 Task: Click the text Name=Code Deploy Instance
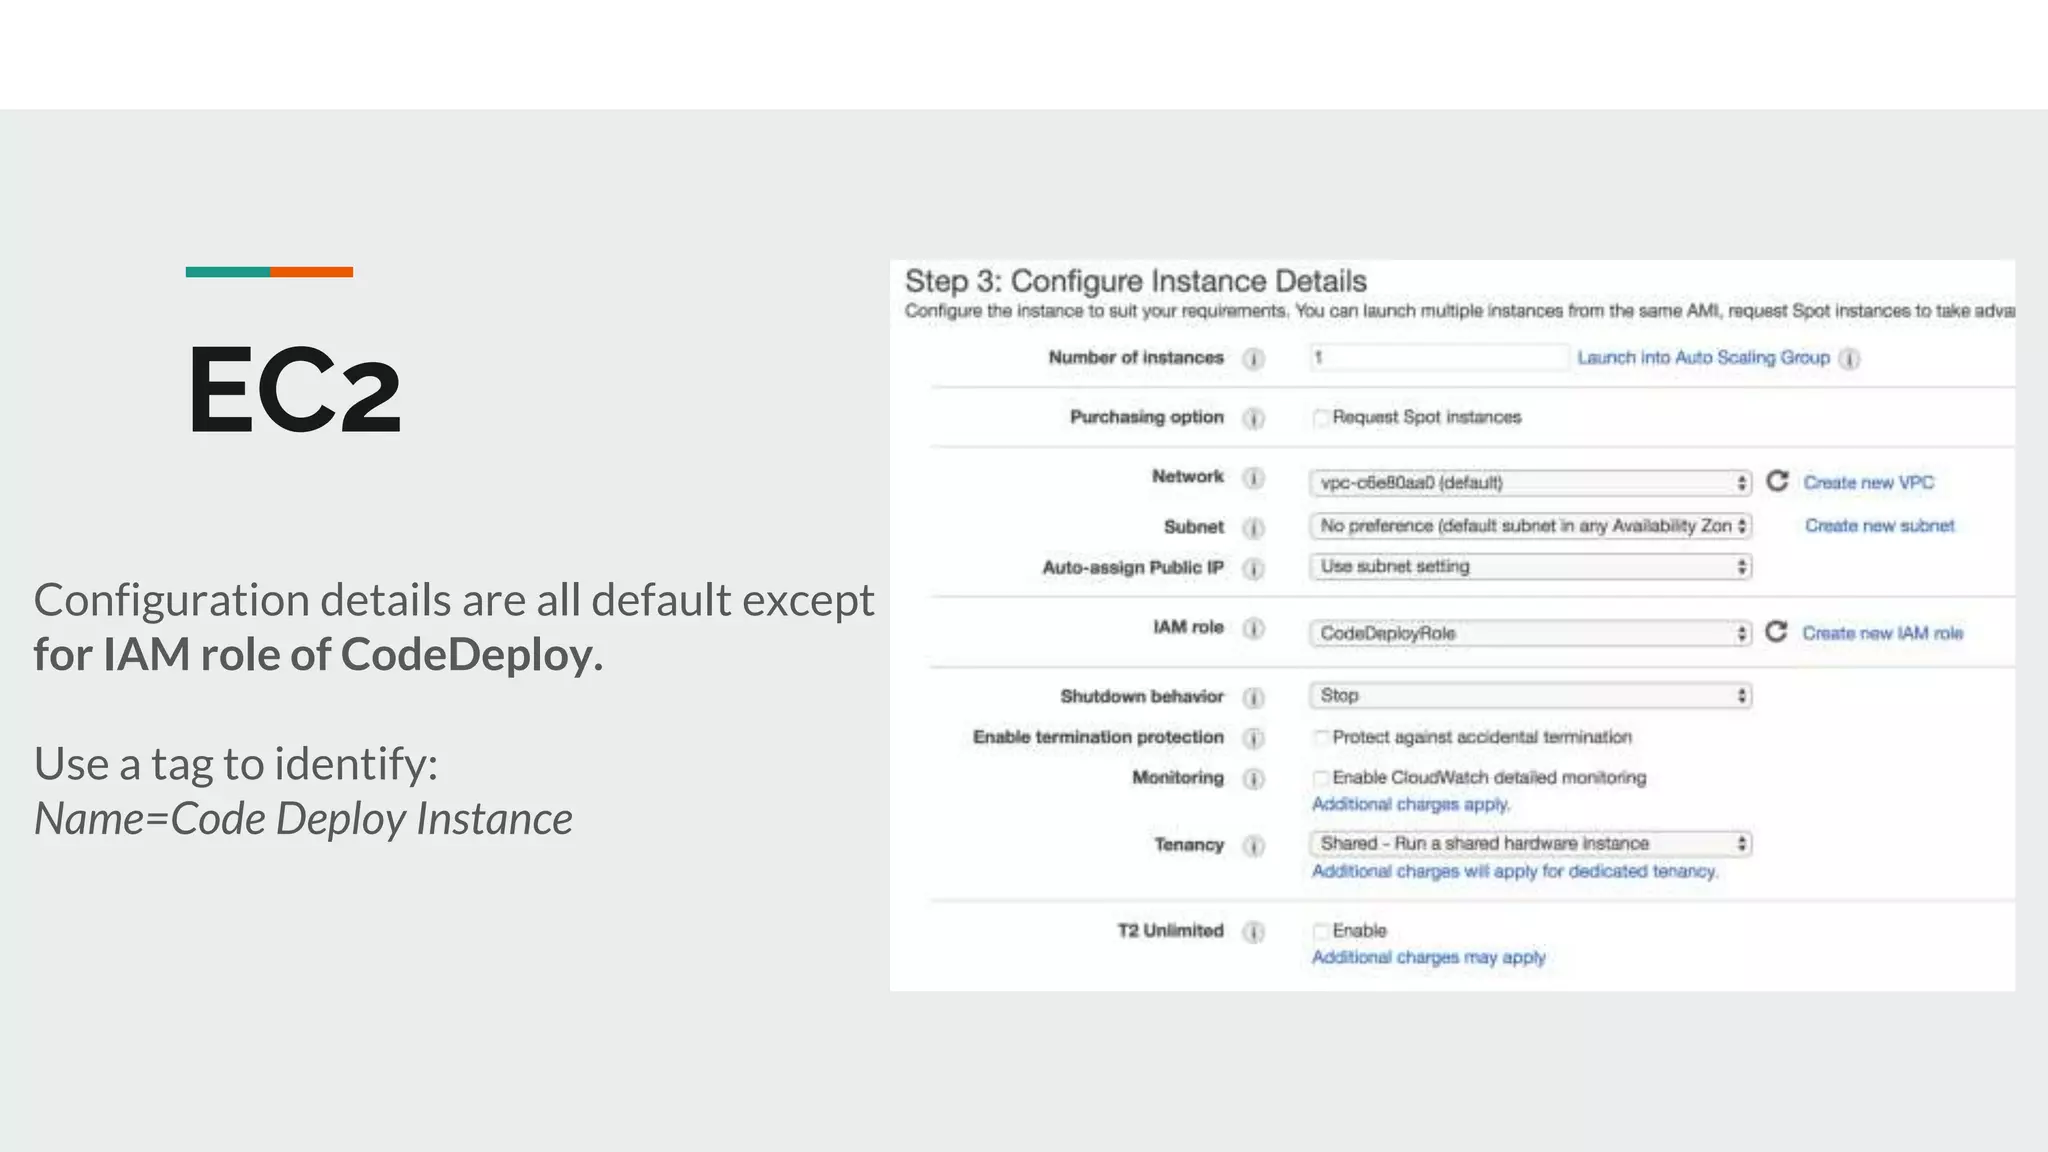point(303,819)
